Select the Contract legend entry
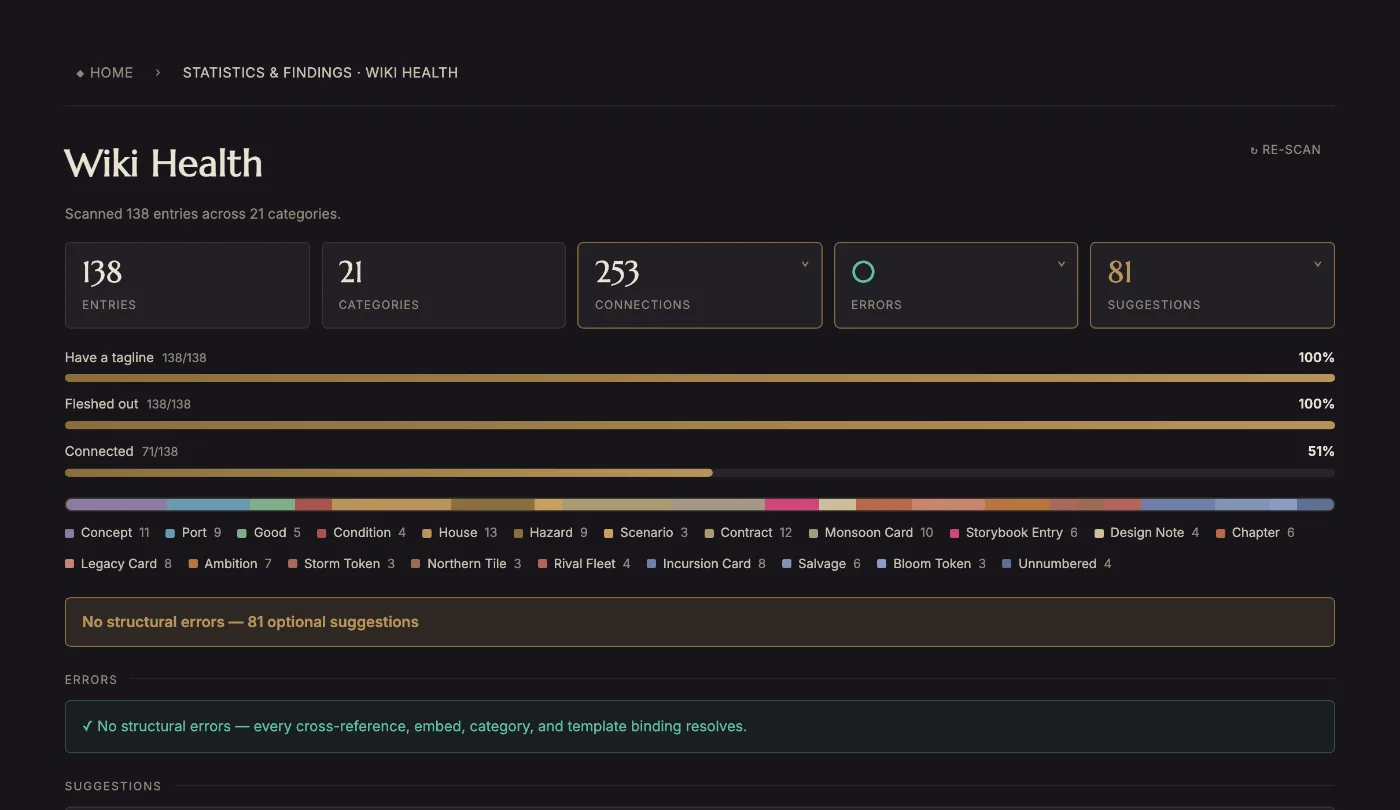This screenshot has height=810, width=1400. click(x=748, y=533)
